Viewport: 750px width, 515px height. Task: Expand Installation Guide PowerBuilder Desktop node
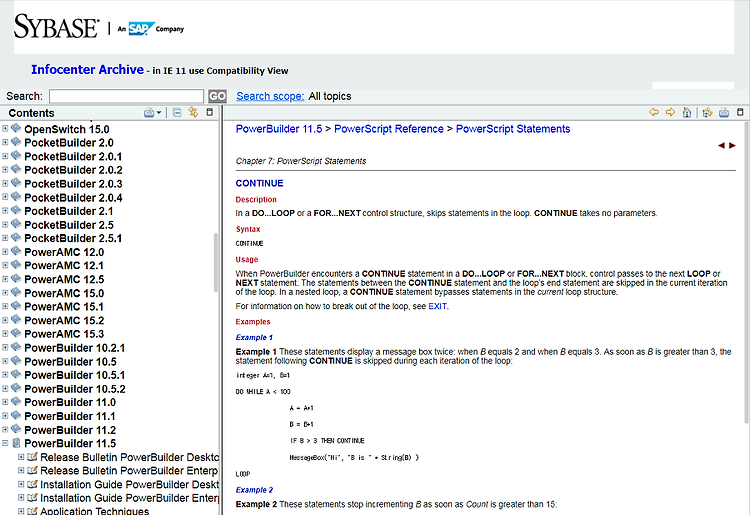[21, 484]
